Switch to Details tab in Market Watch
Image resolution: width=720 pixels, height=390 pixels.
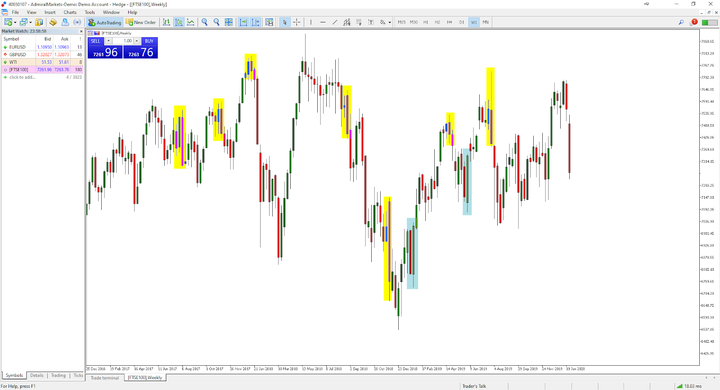pos(37,375)
